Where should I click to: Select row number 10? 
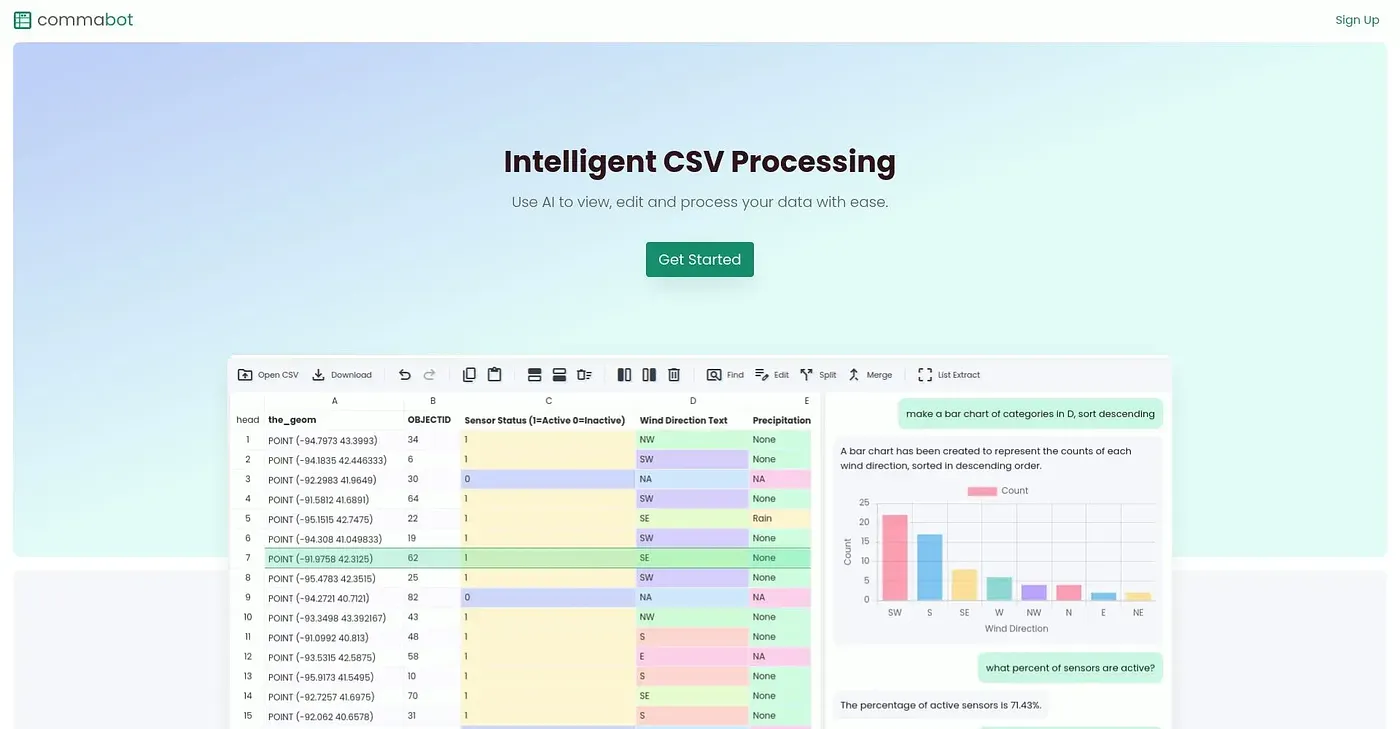(x=248, y=617)
